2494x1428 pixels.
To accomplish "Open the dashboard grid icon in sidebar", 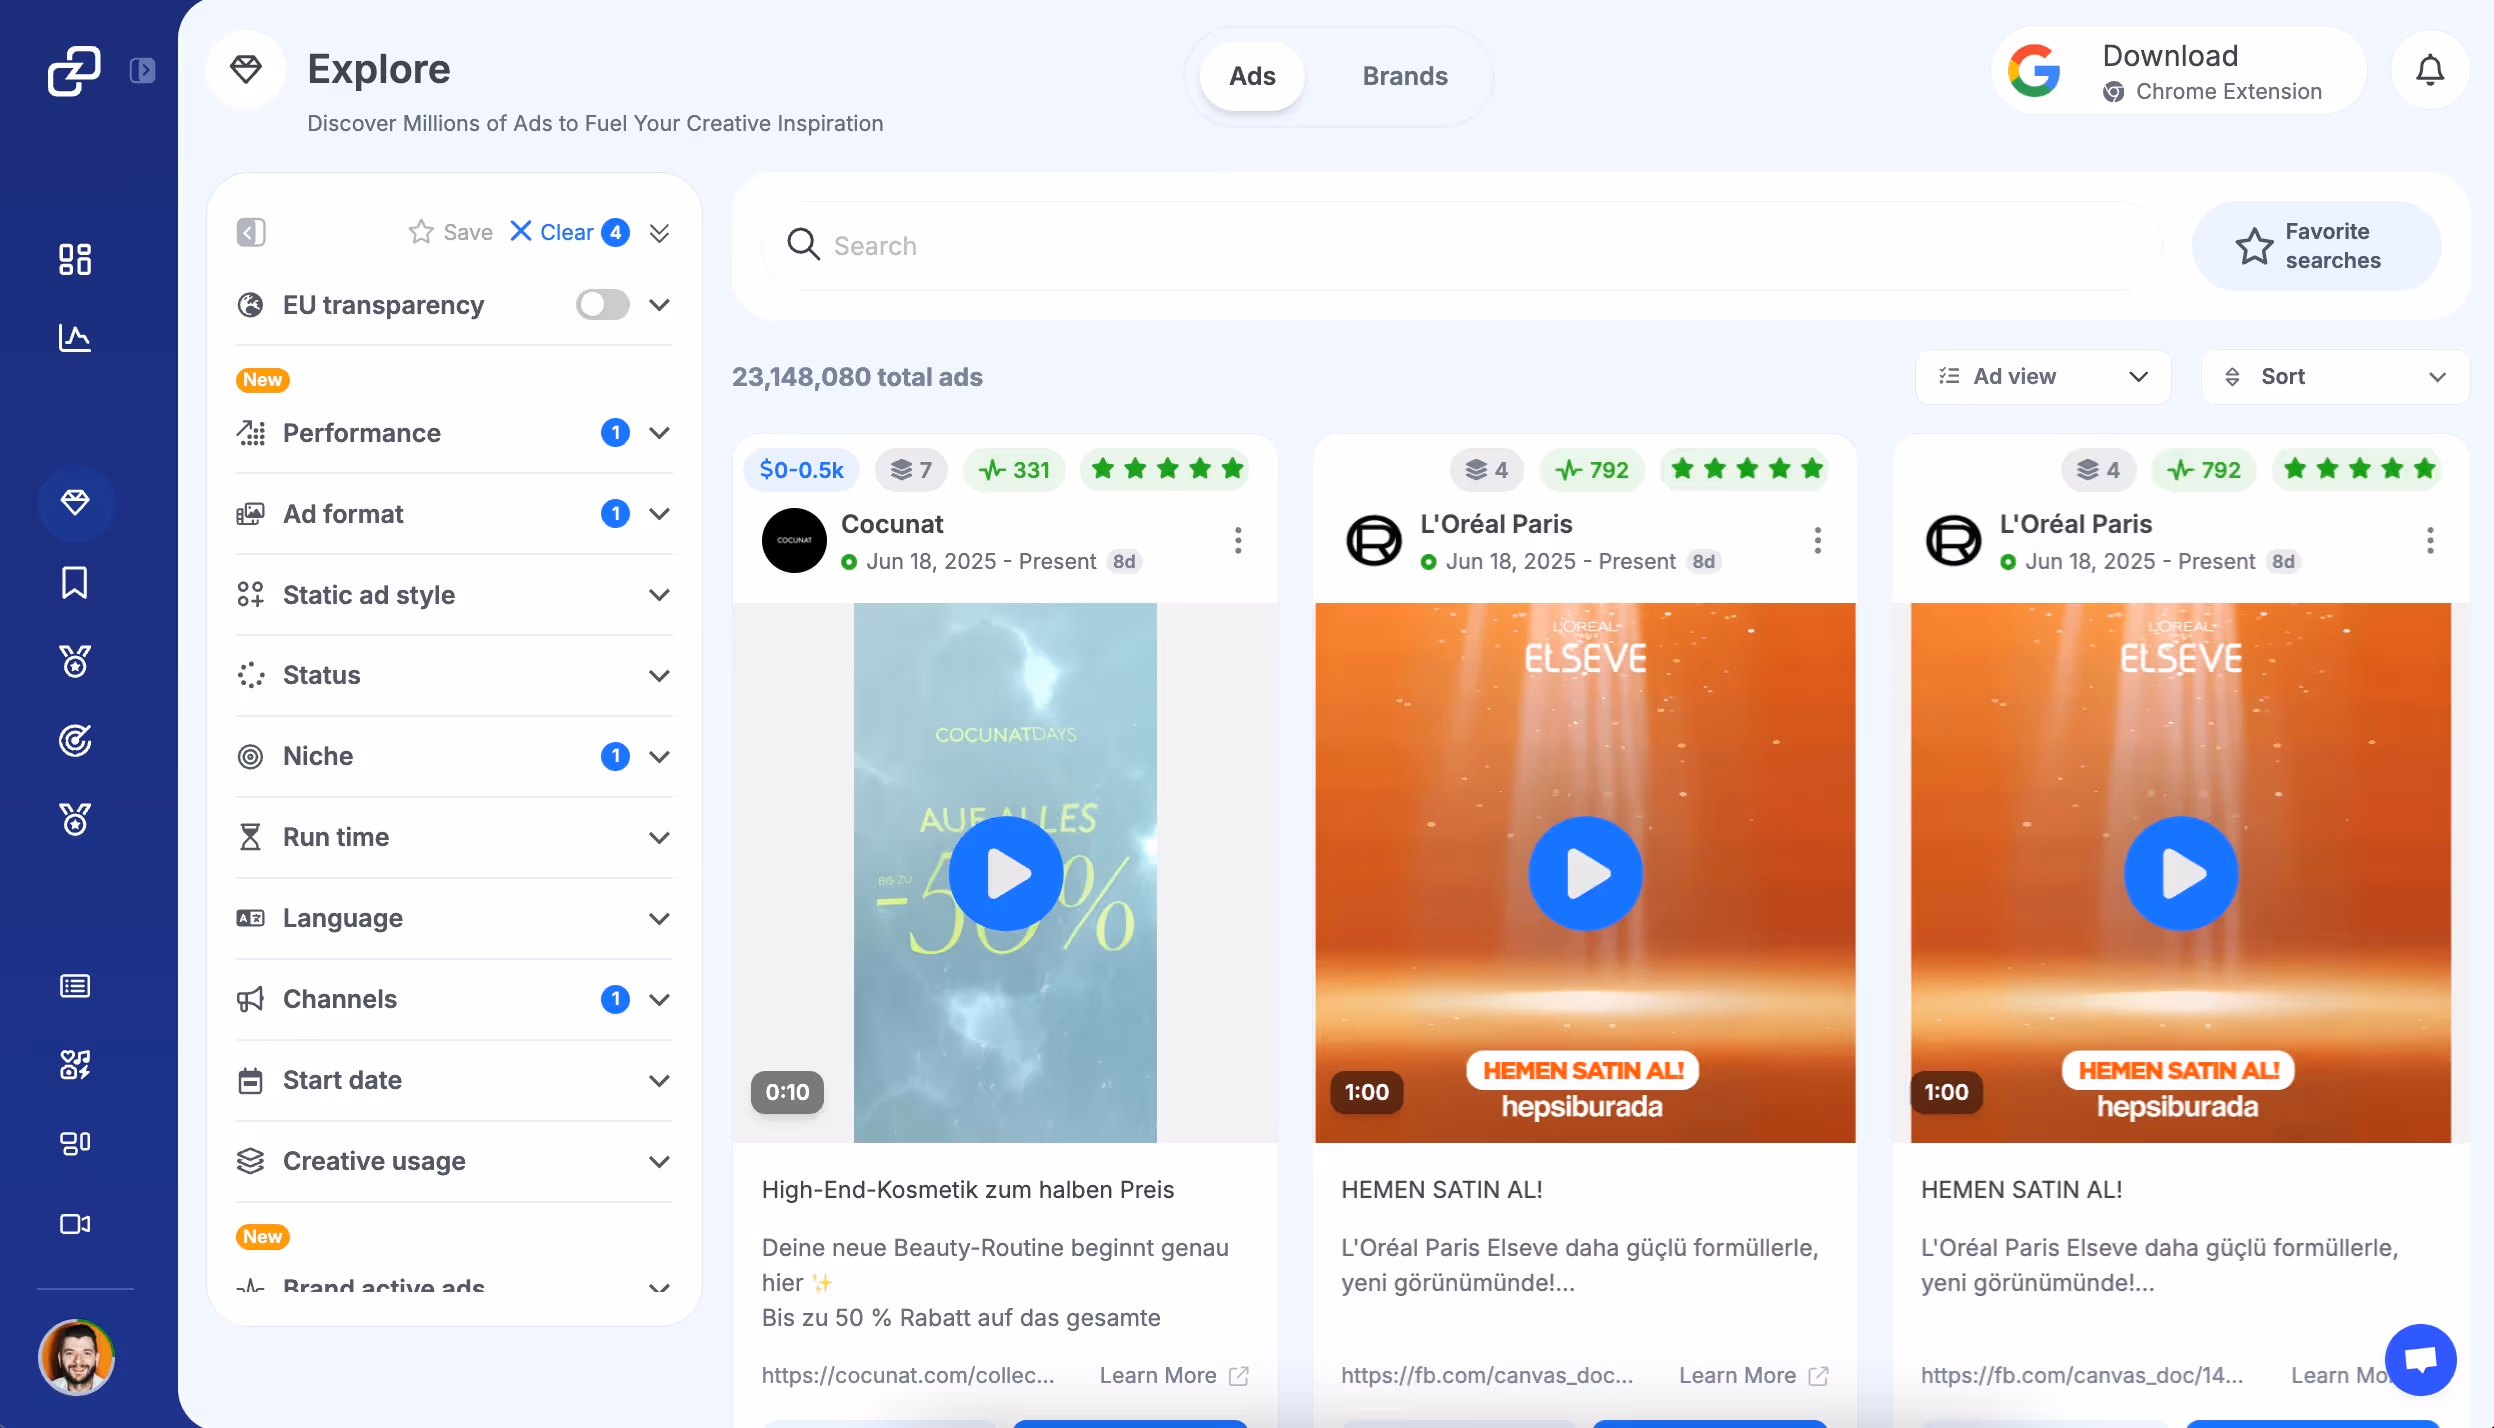I will click(x=75, y=259).
